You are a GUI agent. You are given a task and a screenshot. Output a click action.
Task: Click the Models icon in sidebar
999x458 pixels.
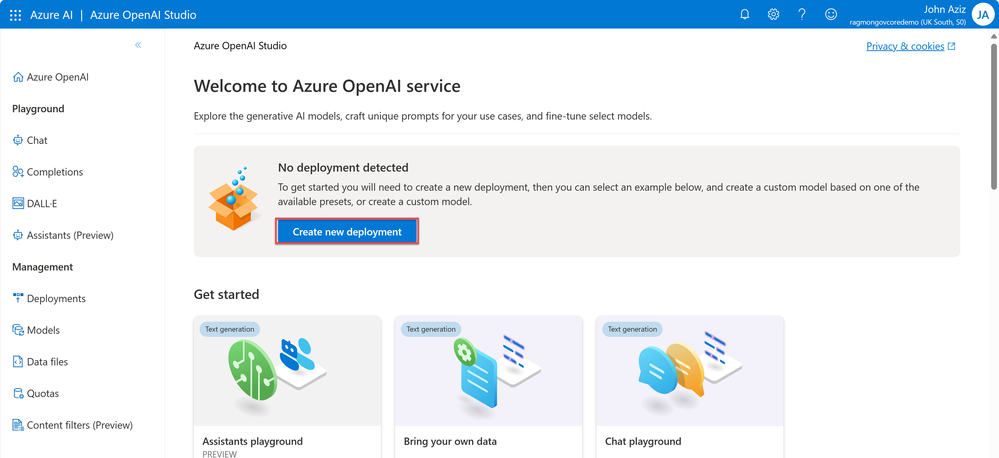click(x=18, y=330)
